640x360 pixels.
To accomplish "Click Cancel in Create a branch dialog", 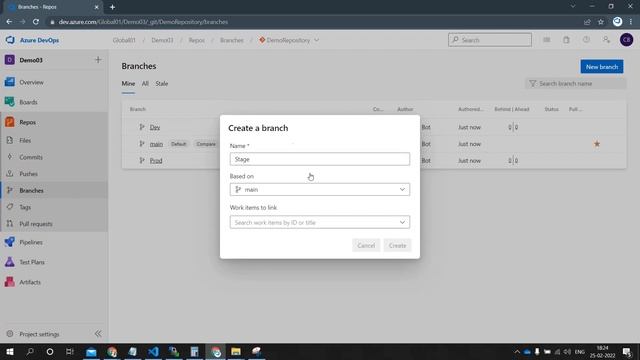I will coord(366,245).
